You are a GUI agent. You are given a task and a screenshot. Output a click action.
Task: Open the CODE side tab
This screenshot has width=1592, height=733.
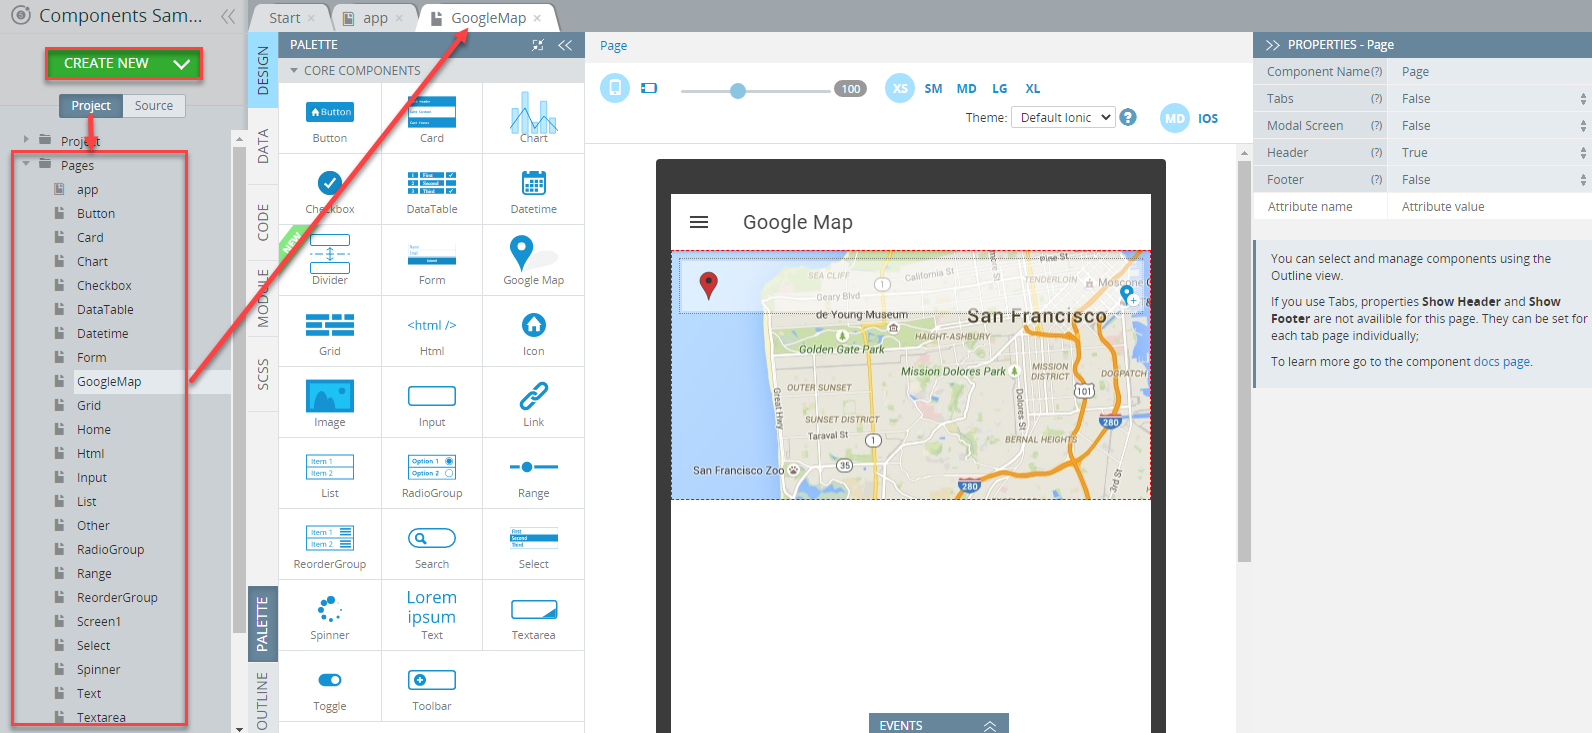pos(263,222)
